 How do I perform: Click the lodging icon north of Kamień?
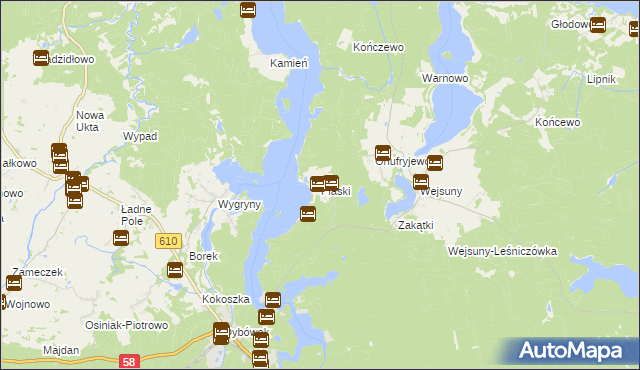click(248, 10)
